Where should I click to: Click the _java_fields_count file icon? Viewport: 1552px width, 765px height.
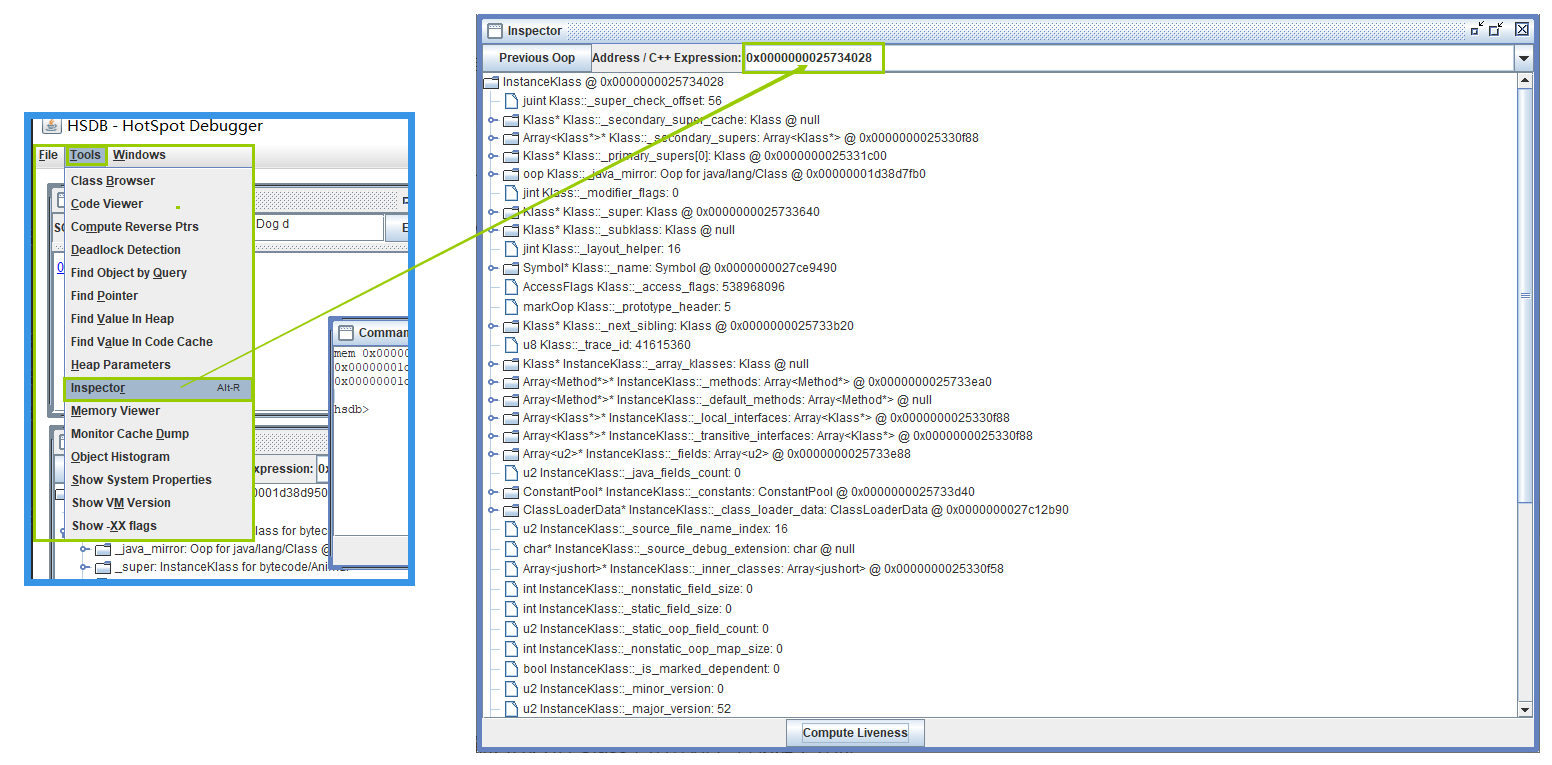pos(512,473)
